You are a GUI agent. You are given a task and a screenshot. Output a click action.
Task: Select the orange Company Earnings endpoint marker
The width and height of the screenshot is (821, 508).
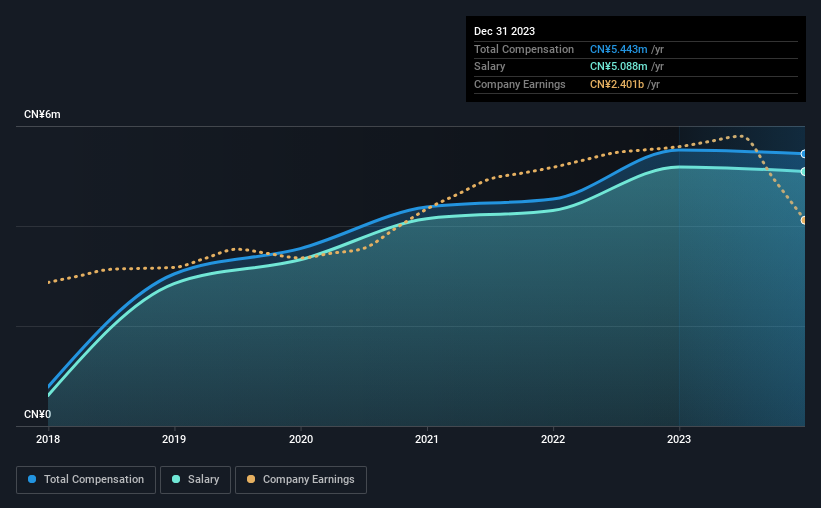[804, 220]
